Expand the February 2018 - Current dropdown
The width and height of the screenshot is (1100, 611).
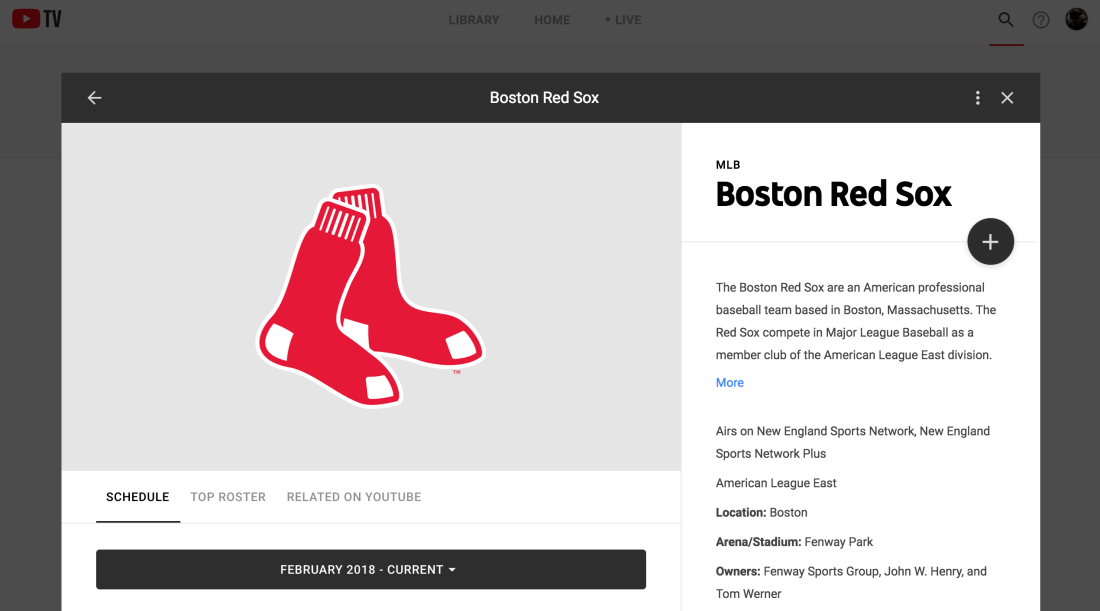pos(370,570)
